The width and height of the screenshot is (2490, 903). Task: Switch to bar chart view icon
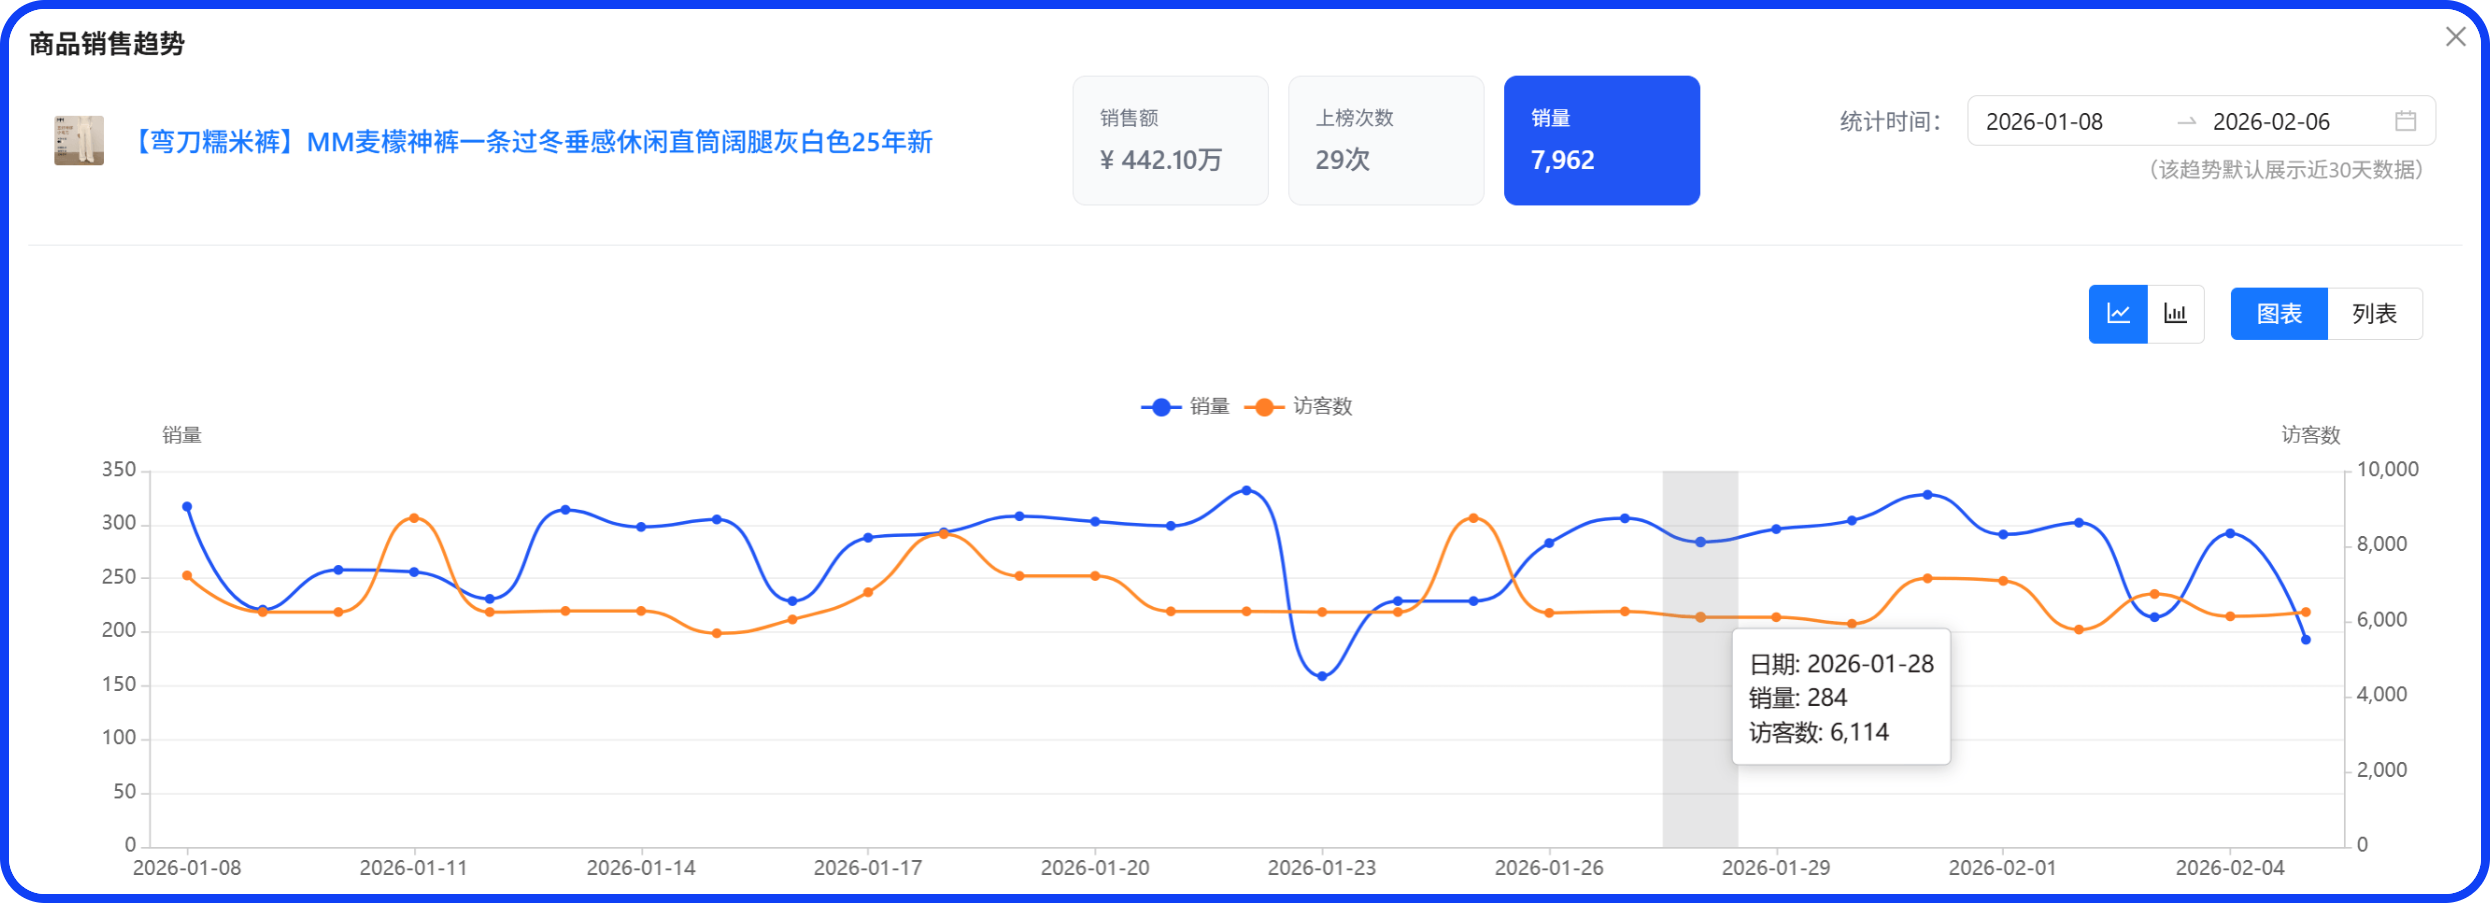pyautogui.click(x=2175, y=314)
